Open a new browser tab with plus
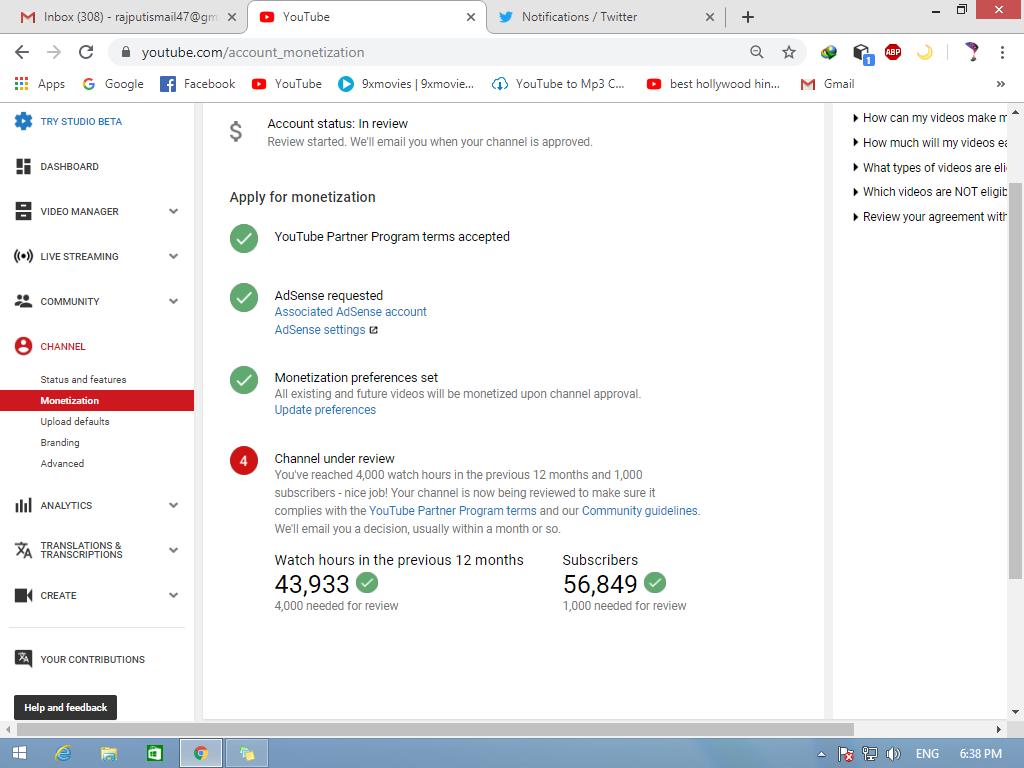 click(748, 17)
